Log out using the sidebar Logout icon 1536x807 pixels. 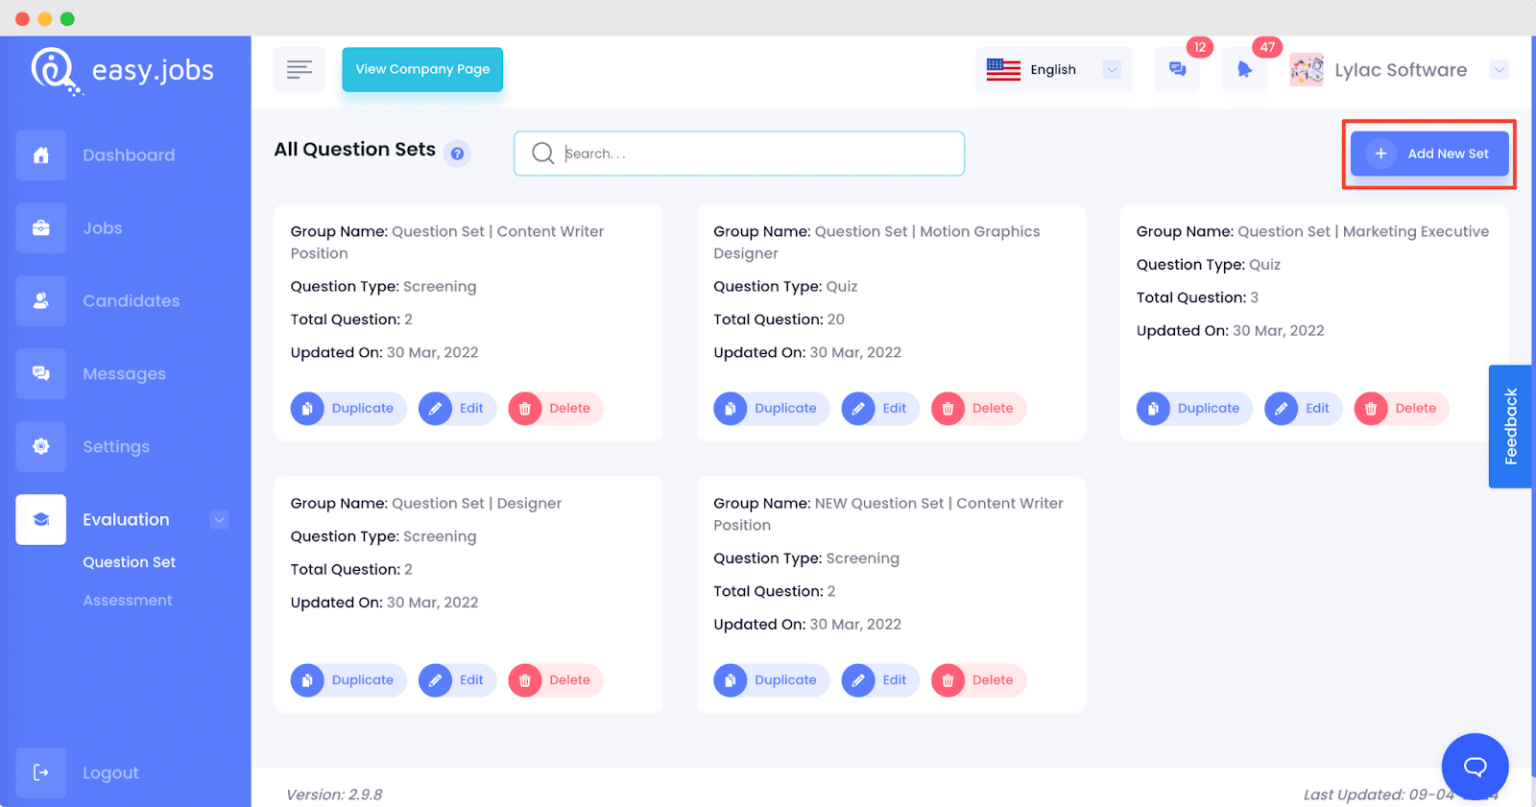pyautogui.click(x=40, y=772)
